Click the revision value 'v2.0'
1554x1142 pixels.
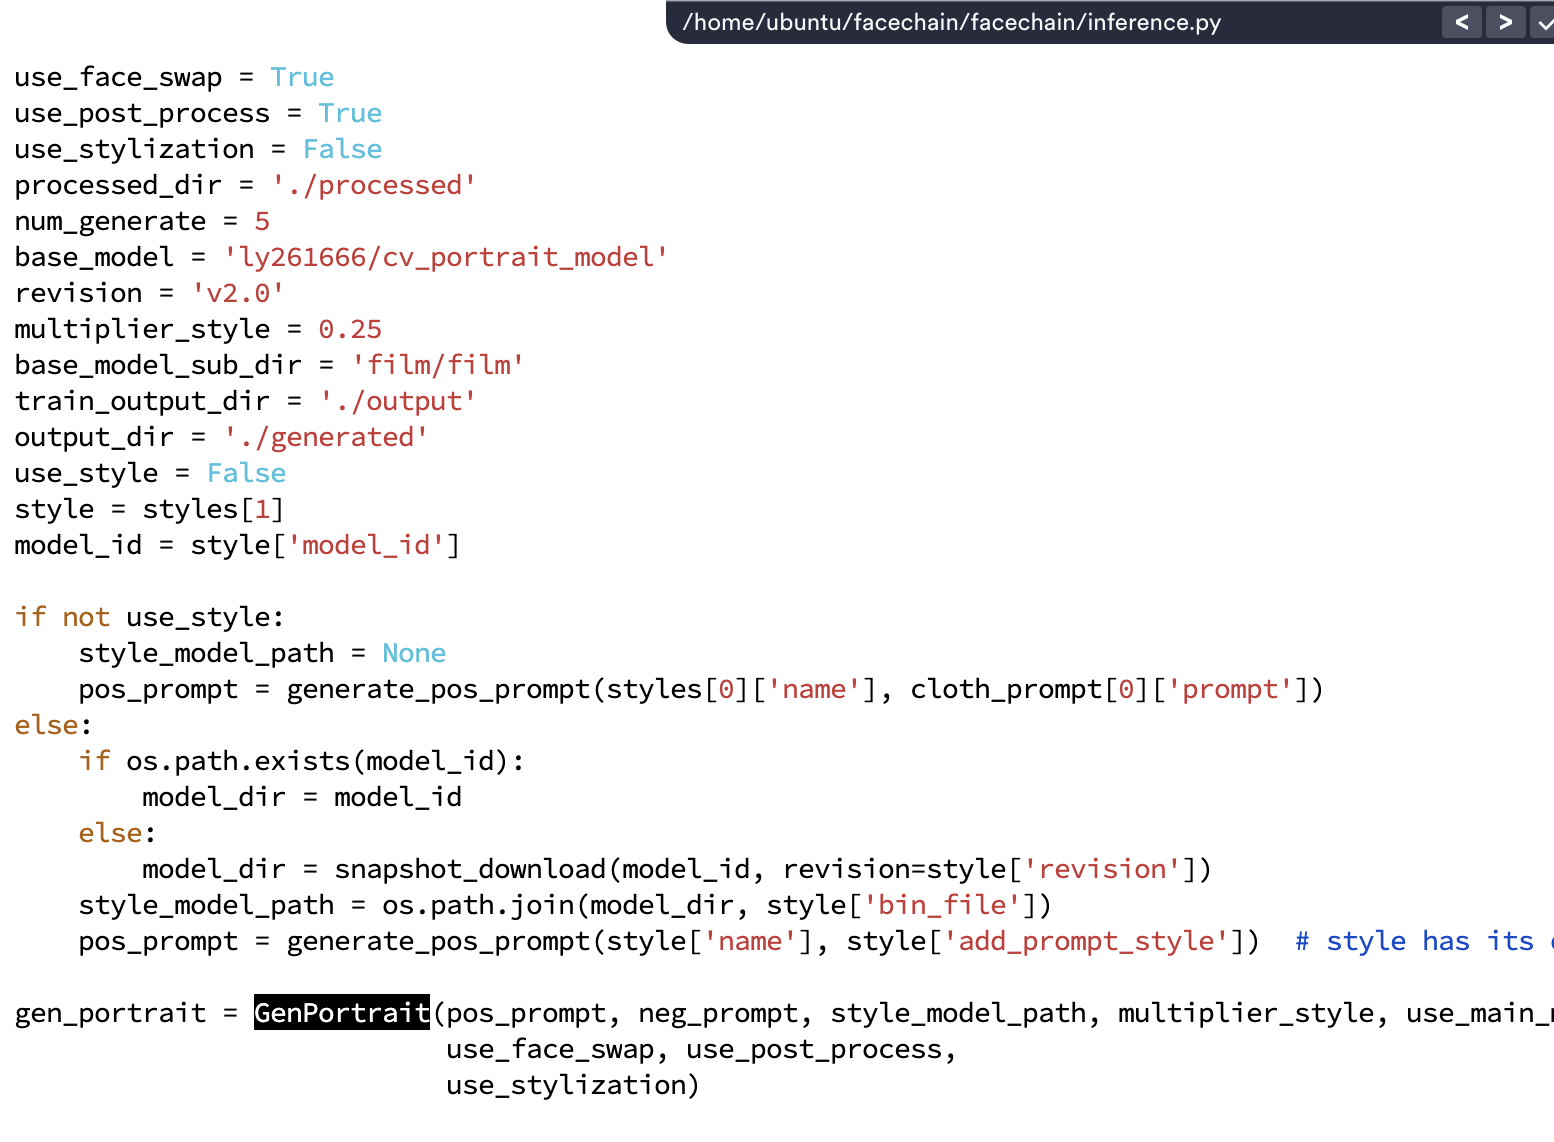point(238,292)
